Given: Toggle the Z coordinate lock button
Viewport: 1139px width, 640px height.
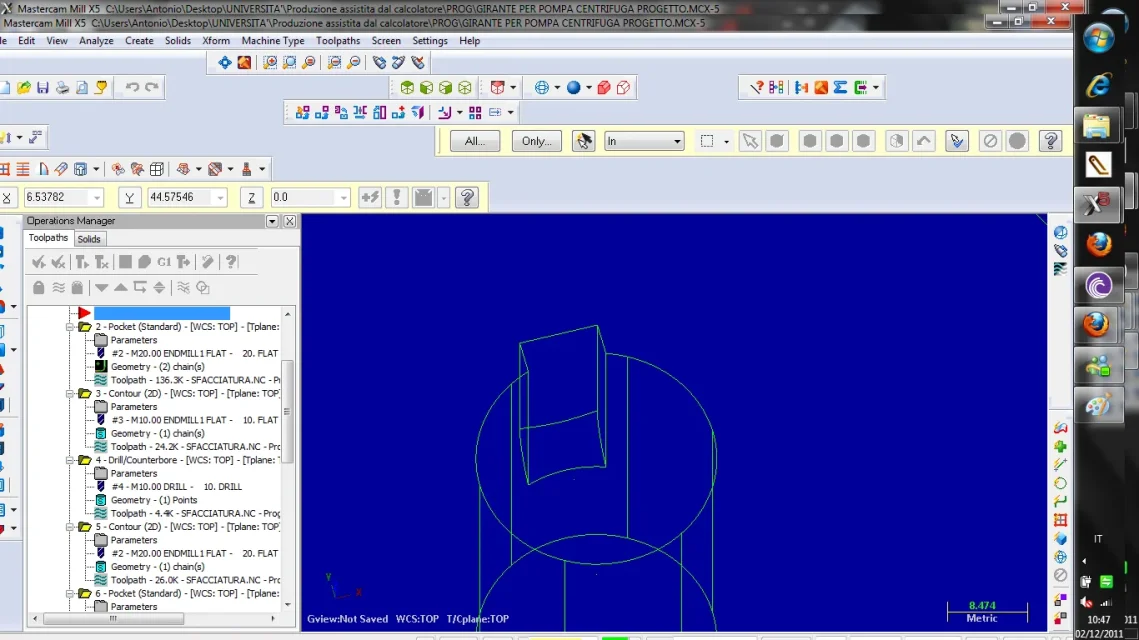Looking at the screenshot, I should pyautogui.click(x=251, y=198).
